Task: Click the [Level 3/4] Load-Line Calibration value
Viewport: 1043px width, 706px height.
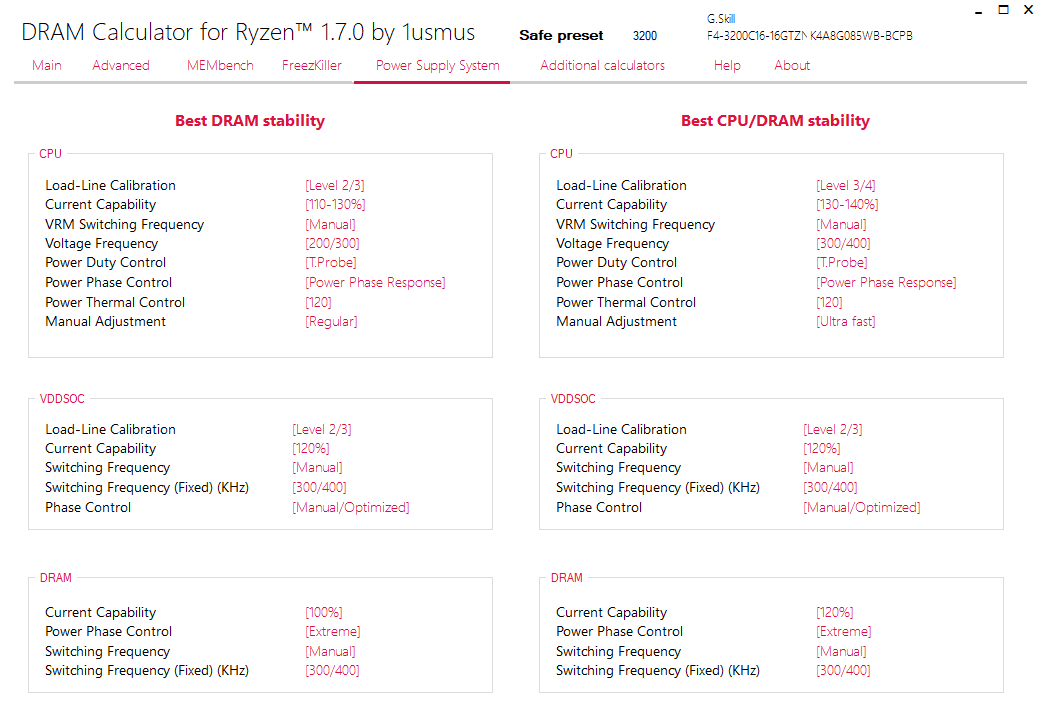Action: coord(846,185)
